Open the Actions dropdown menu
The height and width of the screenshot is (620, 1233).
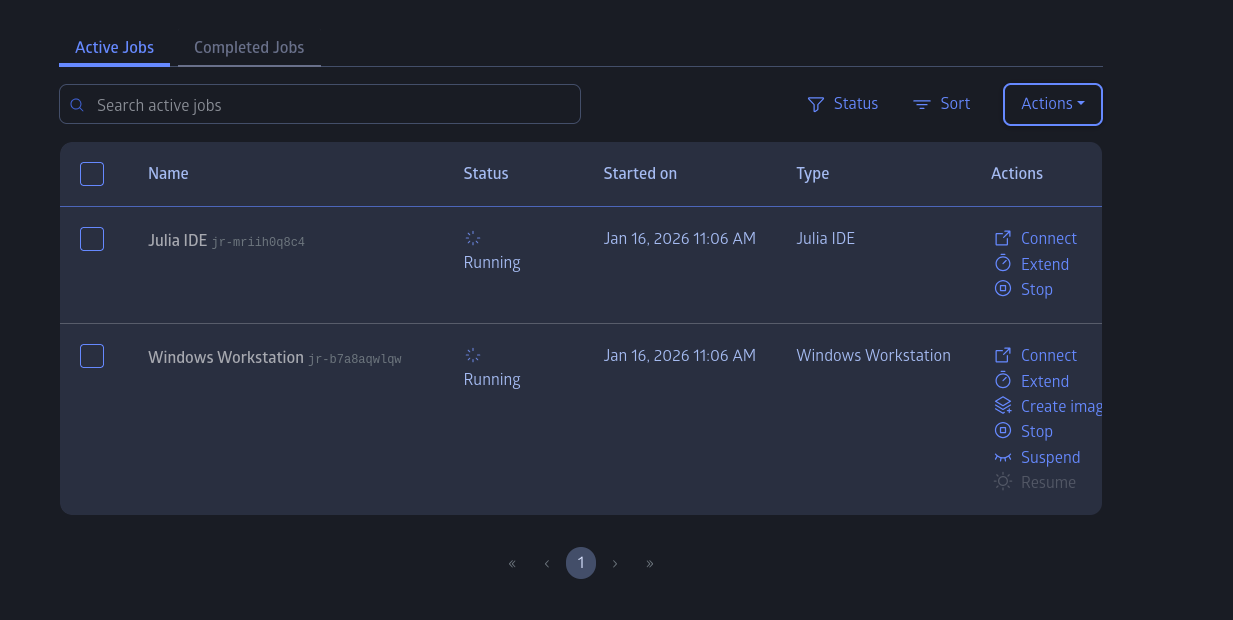coord(1052,104)
